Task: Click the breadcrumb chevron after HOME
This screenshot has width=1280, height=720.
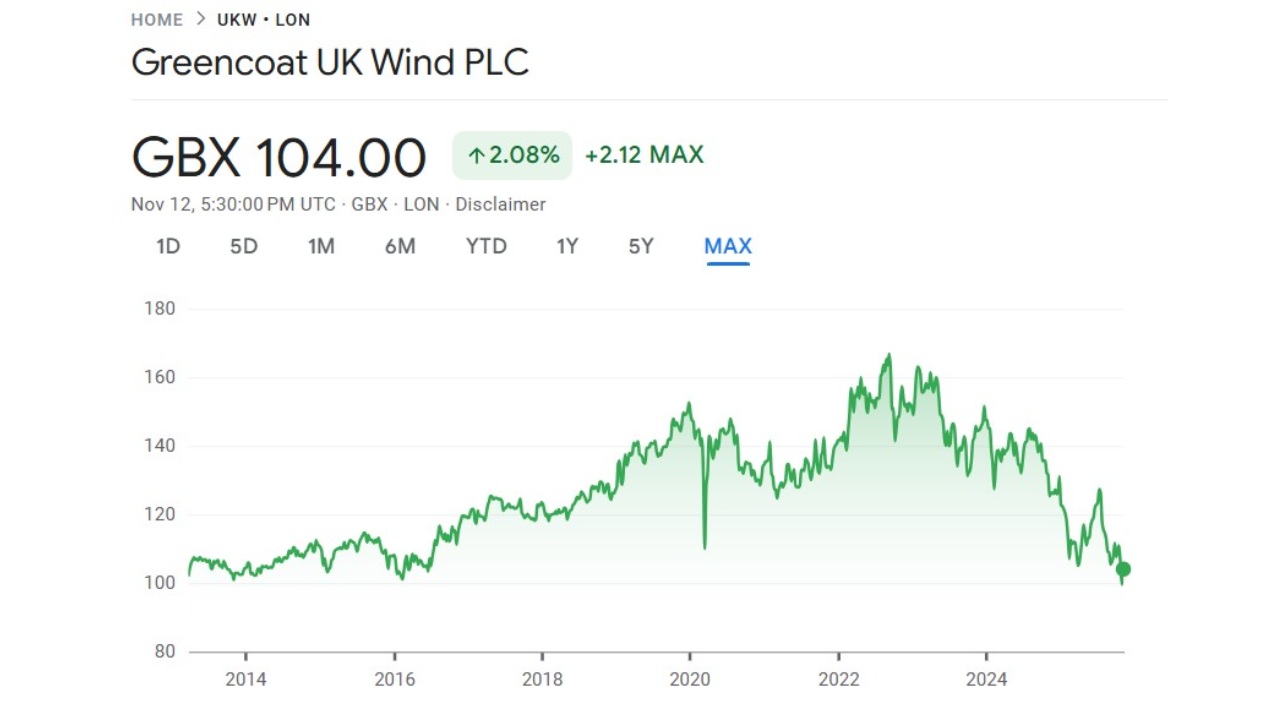Action: (200, 19)
